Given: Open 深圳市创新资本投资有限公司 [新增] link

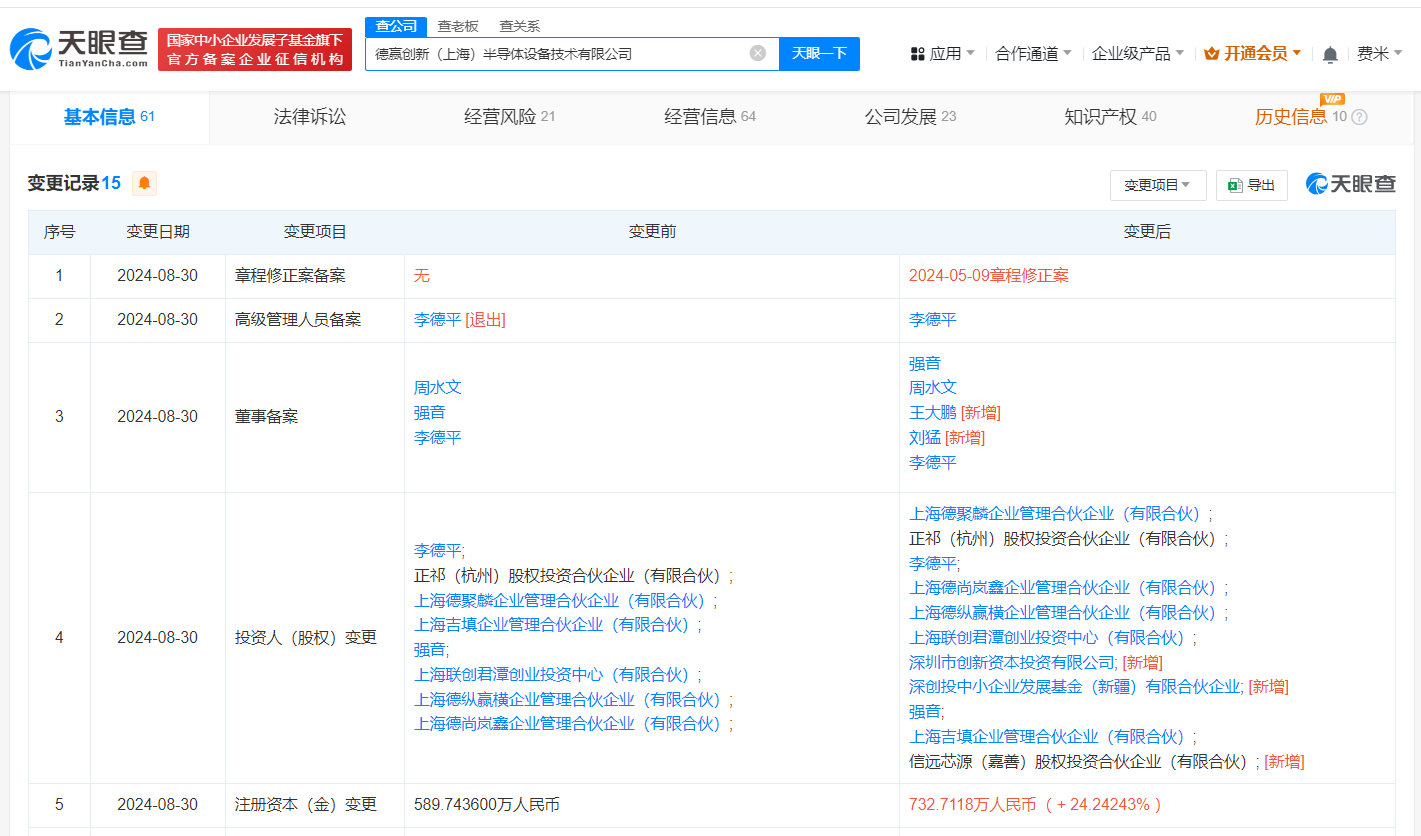Looking at the screenshot, I should click(1036, 662).
